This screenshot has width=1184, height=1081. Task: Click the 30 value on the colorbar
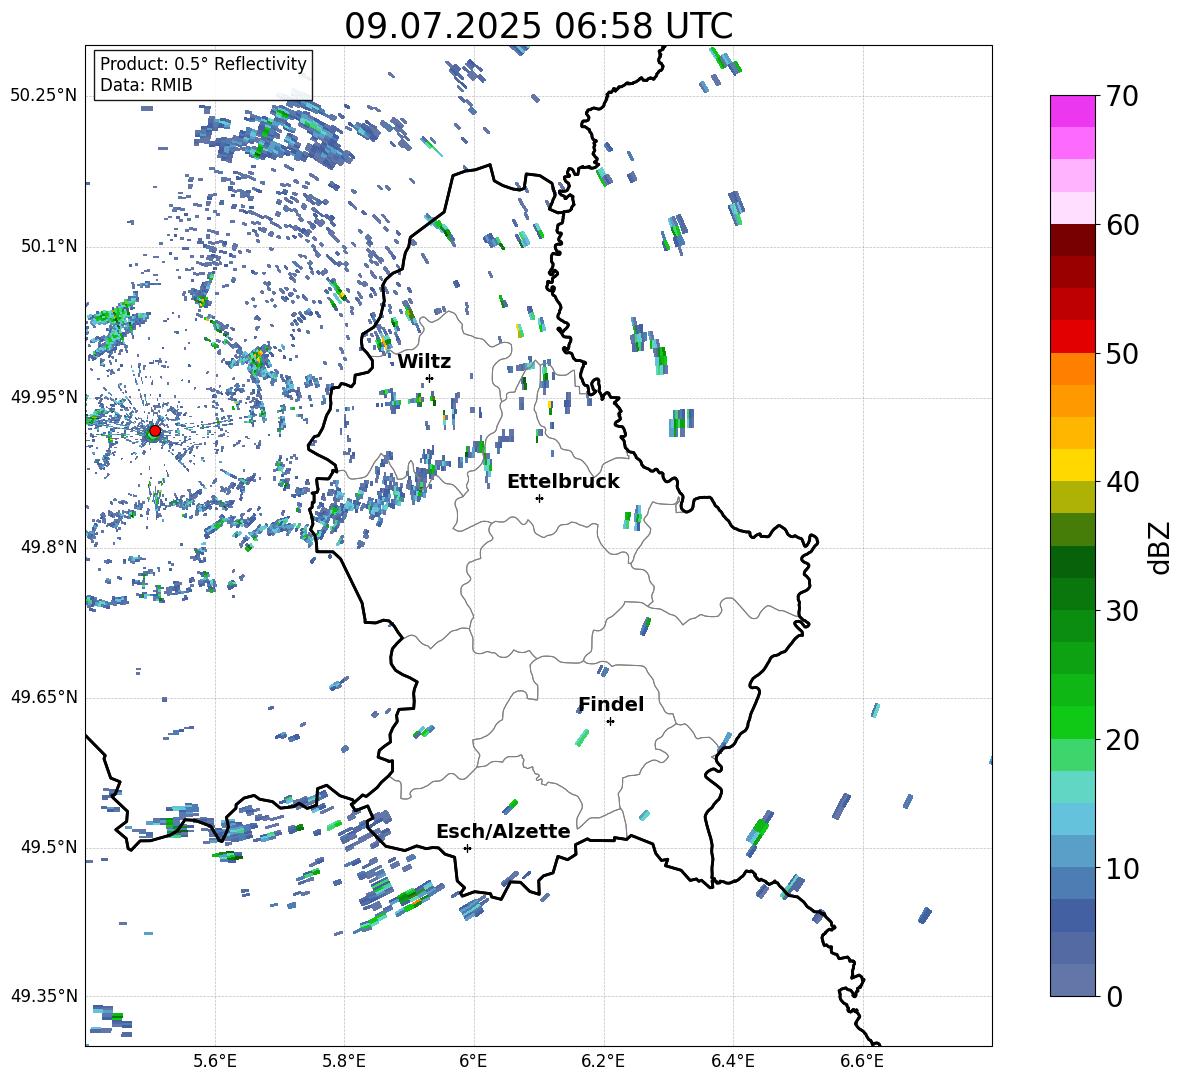[x=1122, y=611]
